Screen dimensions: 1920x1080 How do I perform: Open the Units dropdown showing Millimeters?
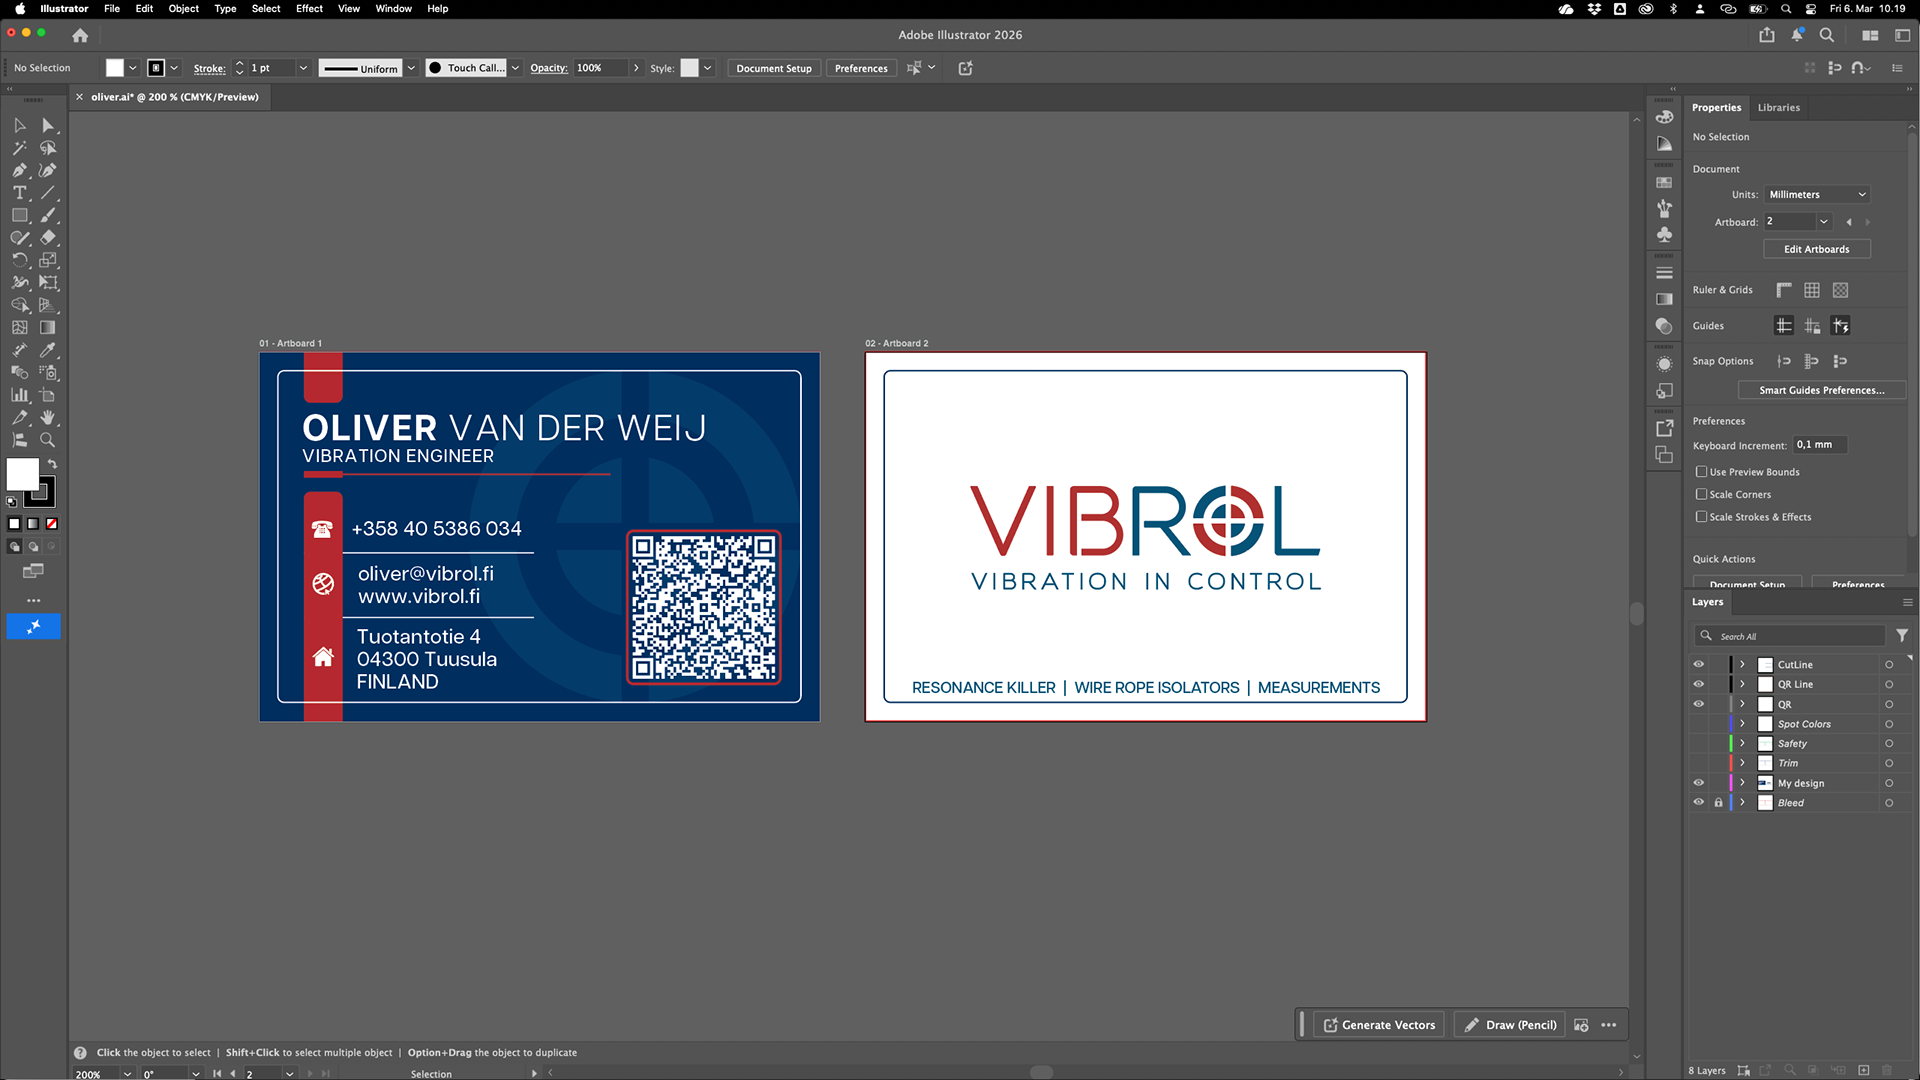point(1817,195)
